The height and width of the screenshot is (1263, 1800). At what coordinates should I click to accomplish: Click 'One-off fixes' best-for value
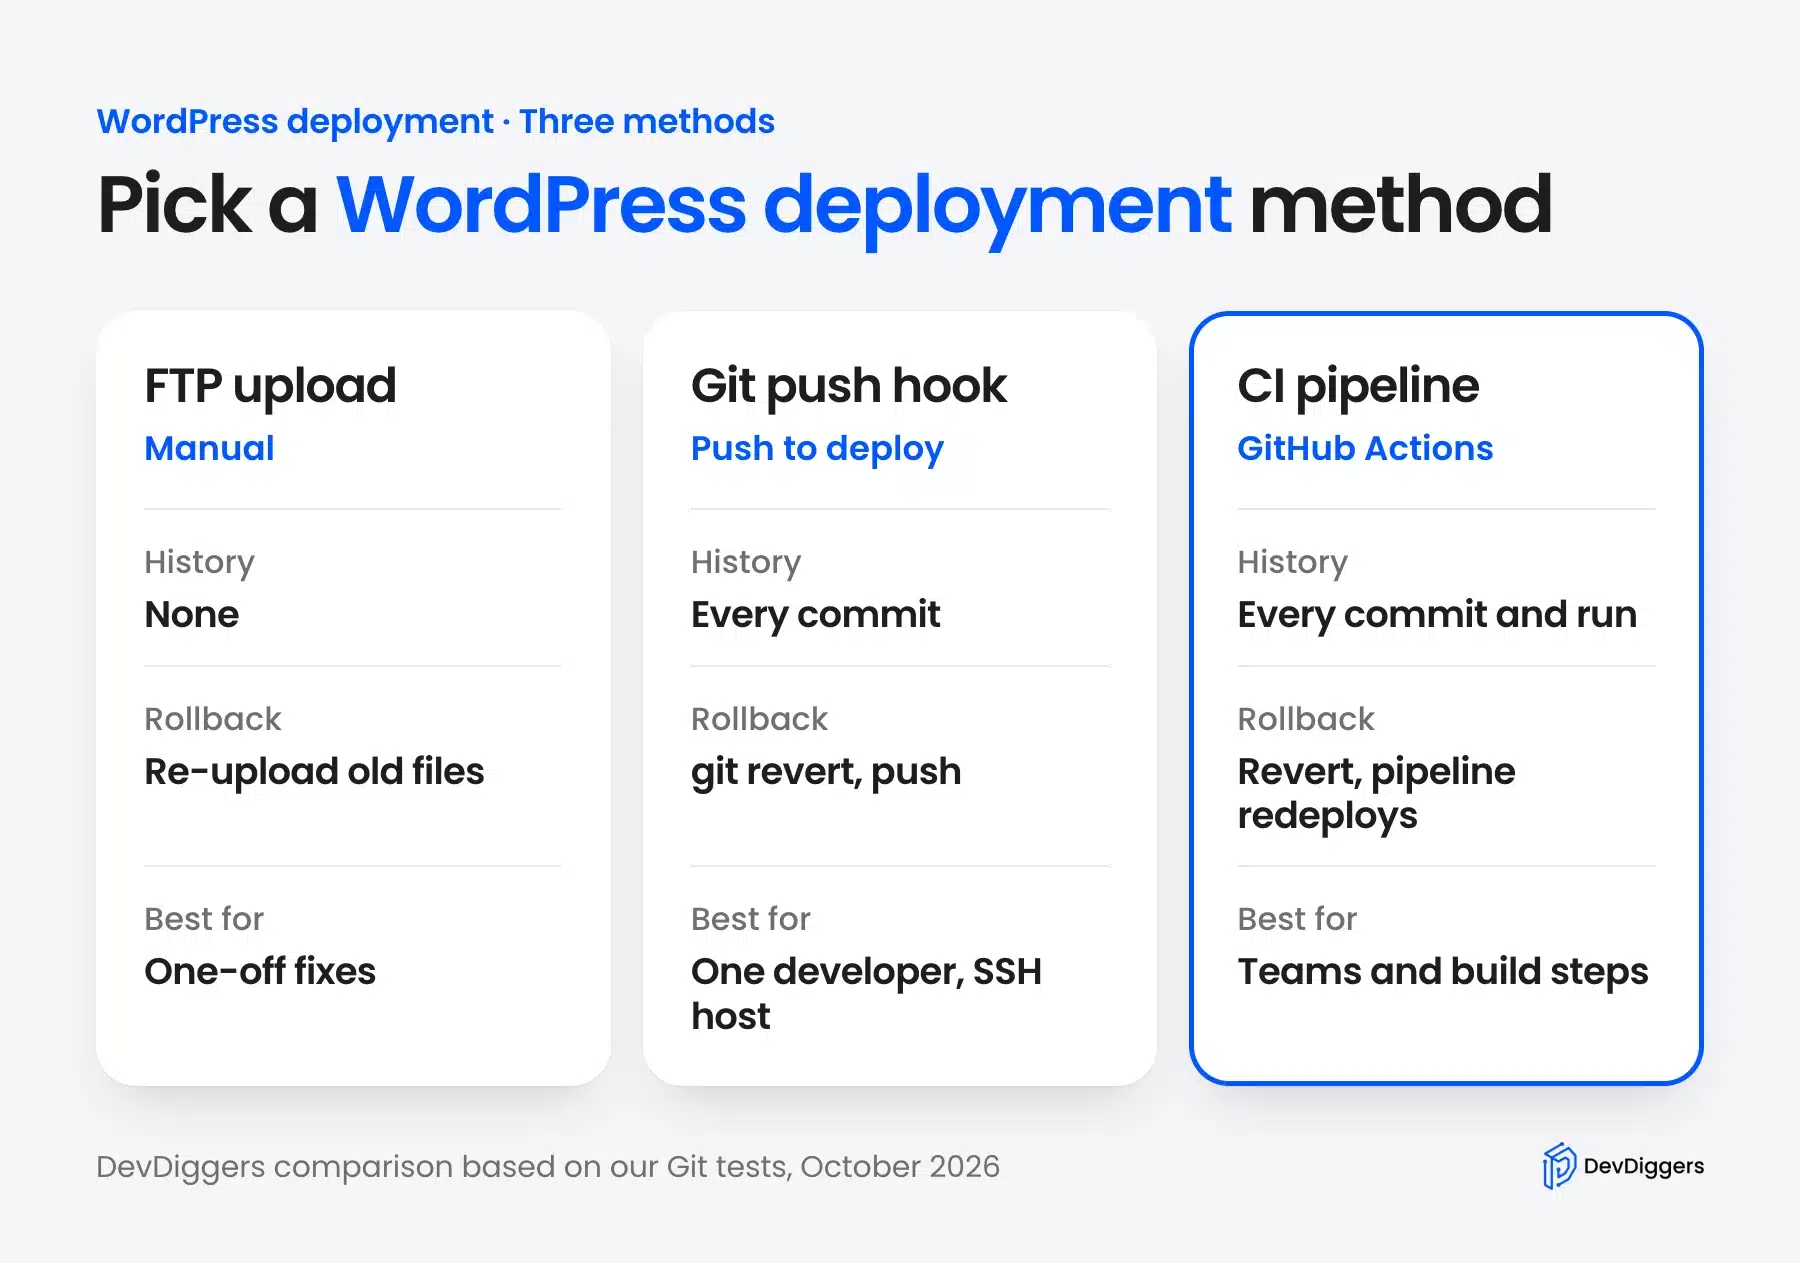click(260, 971)
